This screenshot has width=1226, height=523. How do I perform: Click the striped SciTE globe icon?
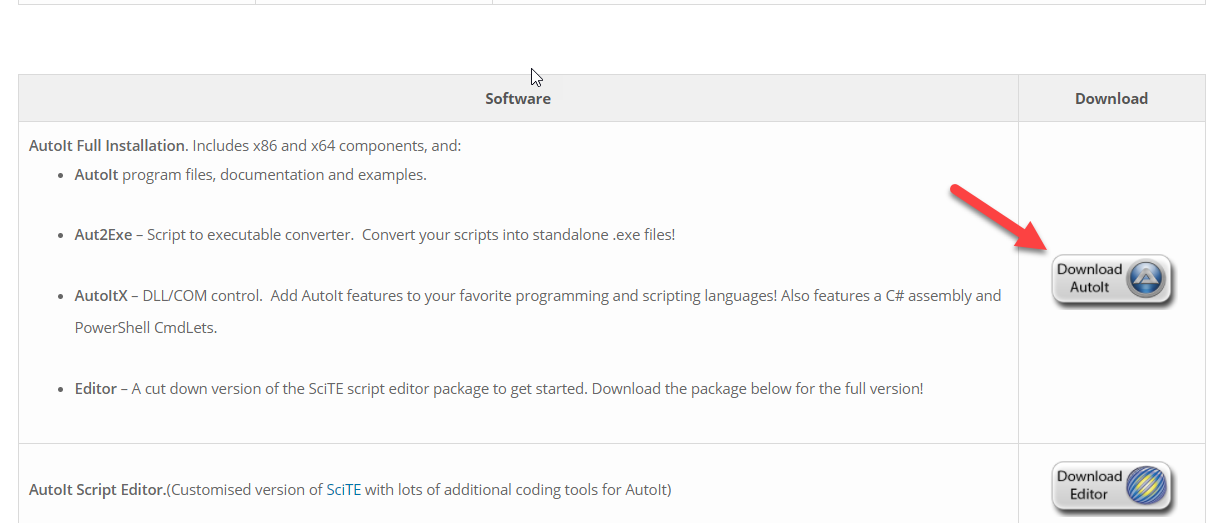(1146, 487)
